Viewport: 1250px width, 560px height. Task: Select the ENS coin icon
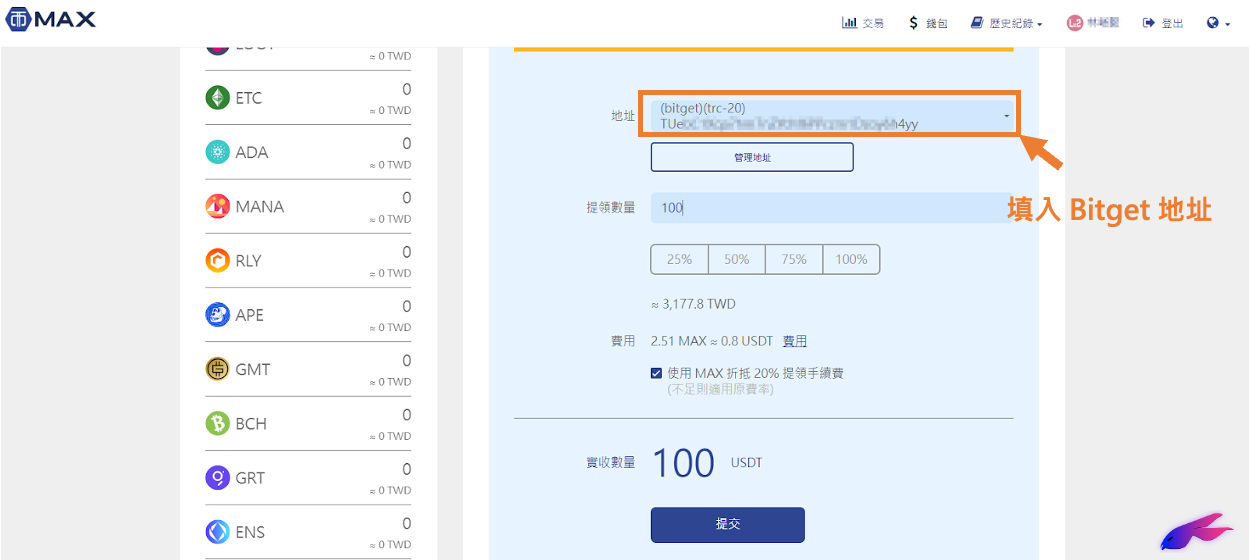(217, 532)
